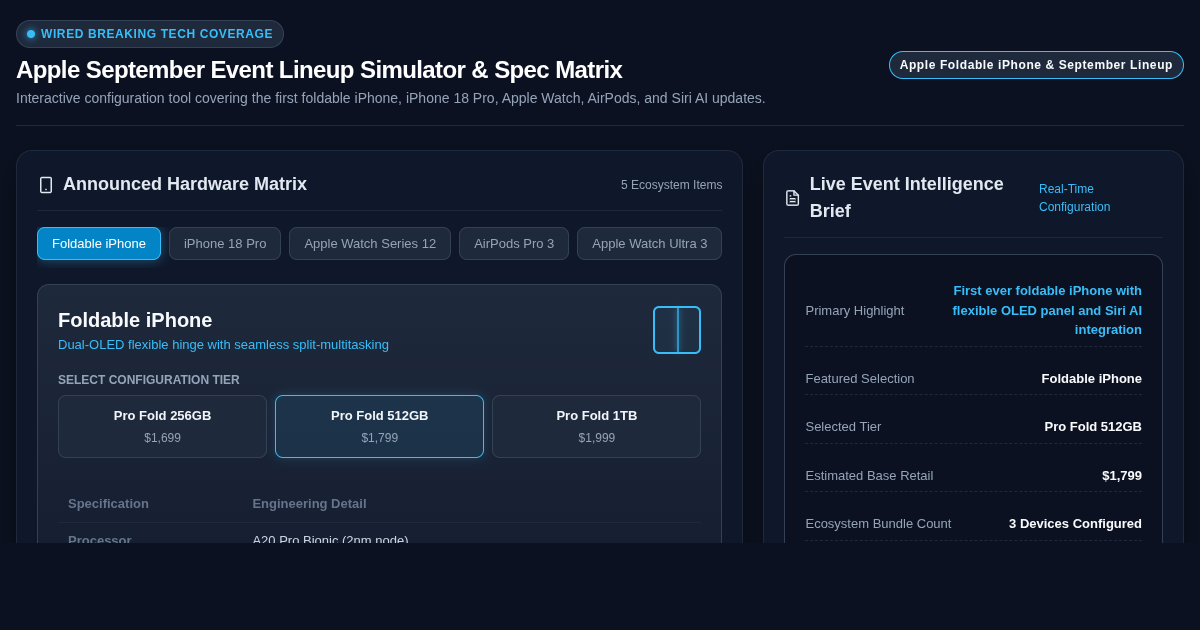Image resolution: width=1200 pixels, height=630 pixels.
Task: Click the Estimated Base Retail label
Action: pyautogui.click(x=869, y=476)
